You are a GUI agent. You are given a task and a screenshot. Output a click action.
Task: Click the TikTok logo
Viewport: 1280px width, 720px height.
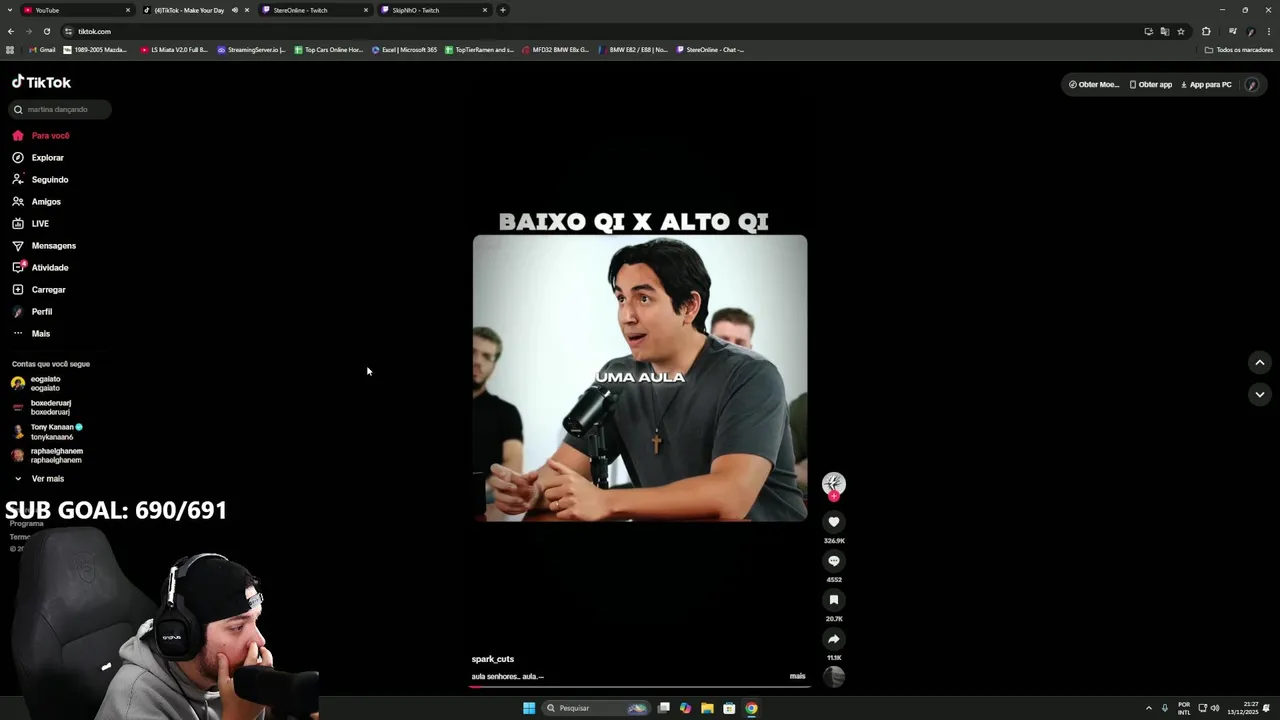pos(41,82)
